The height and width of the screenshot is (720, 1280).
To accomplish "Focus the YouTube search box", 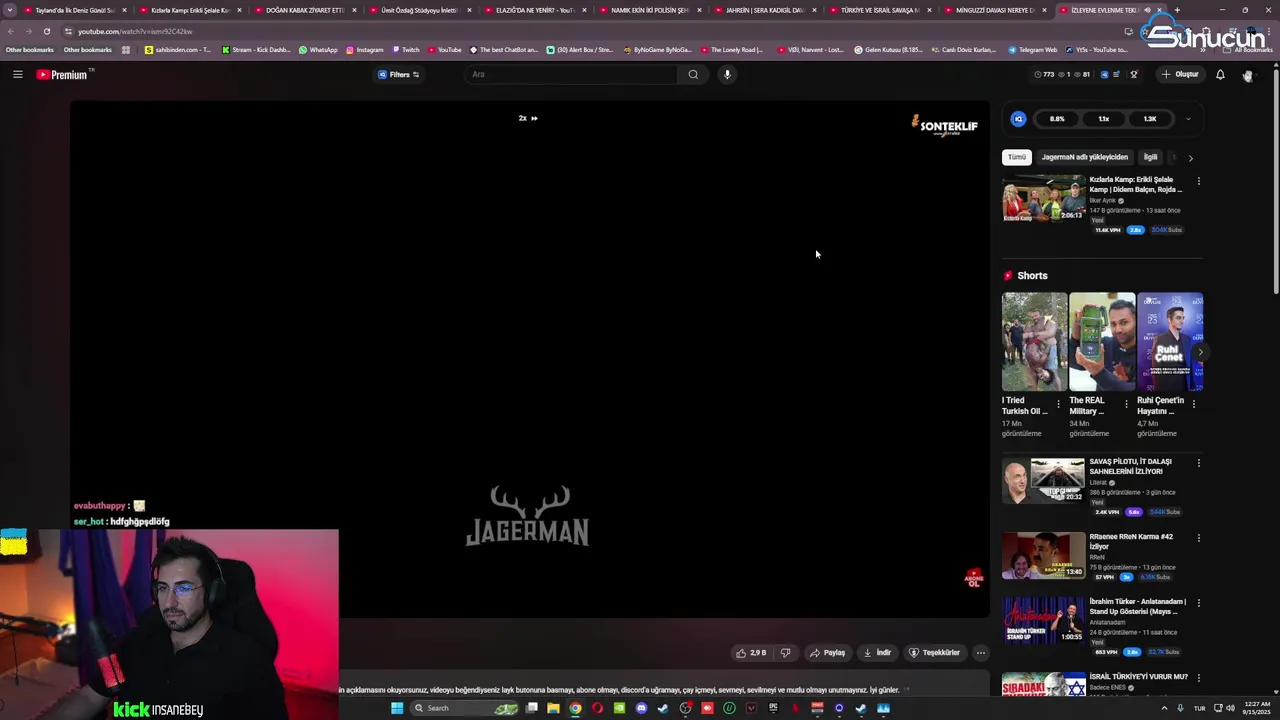I will pos(573,74).
